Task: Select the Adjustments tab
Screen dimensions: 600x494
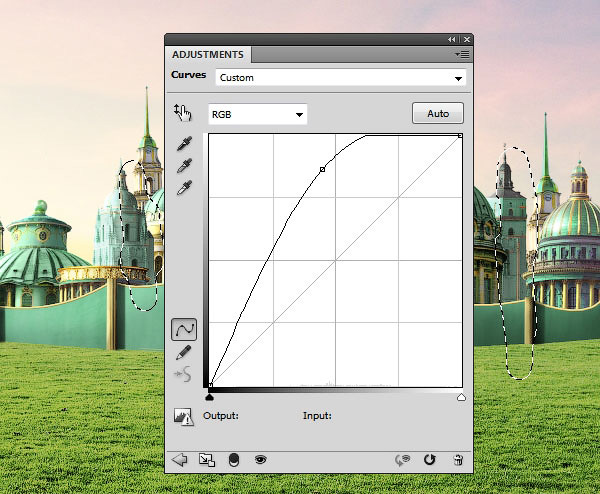Action: [x=208, y=54]
